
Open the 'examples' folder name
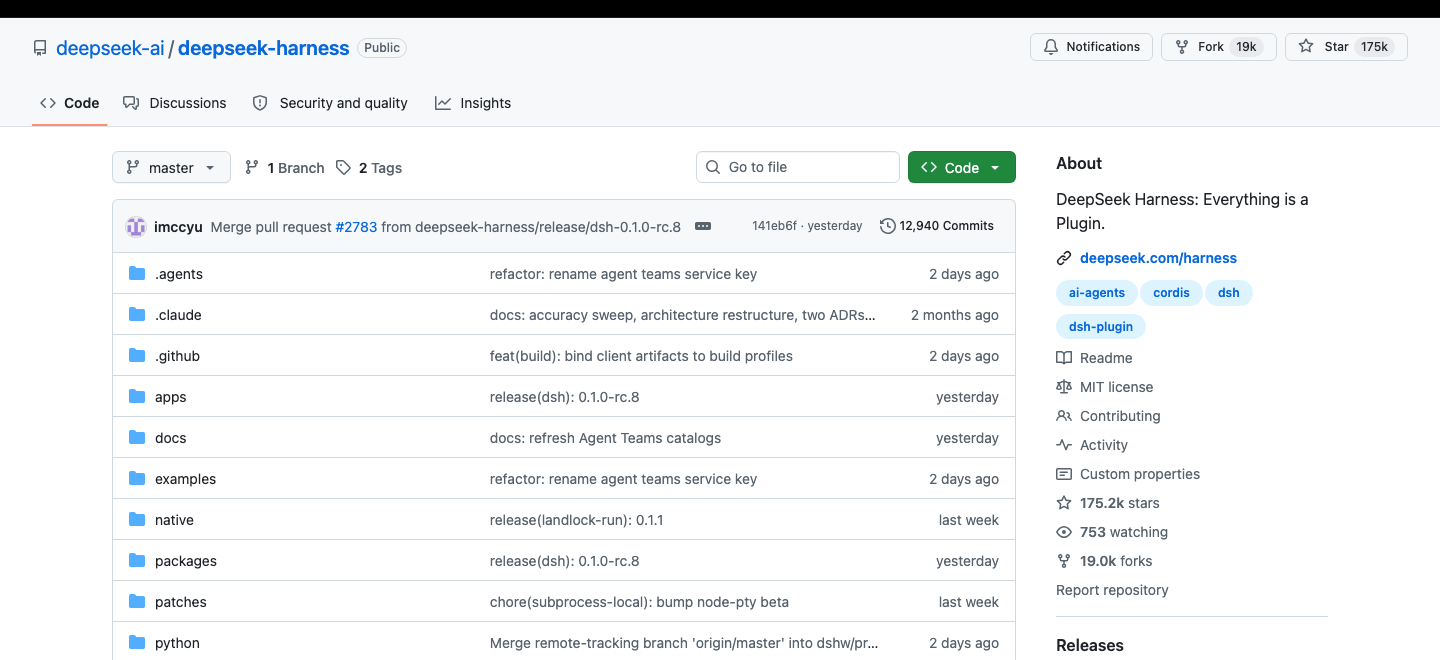tap(185, 479)
